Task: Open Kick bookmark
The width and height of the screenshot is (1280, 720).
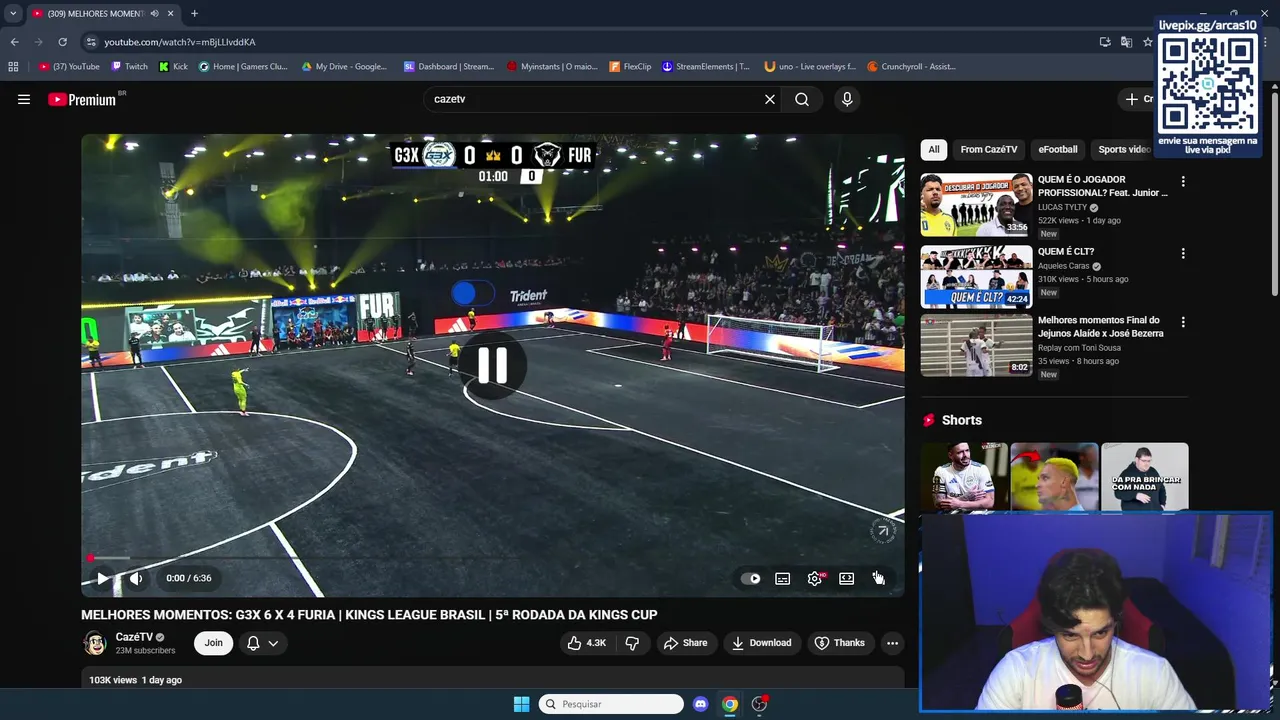Action: [x=173, y=67]
